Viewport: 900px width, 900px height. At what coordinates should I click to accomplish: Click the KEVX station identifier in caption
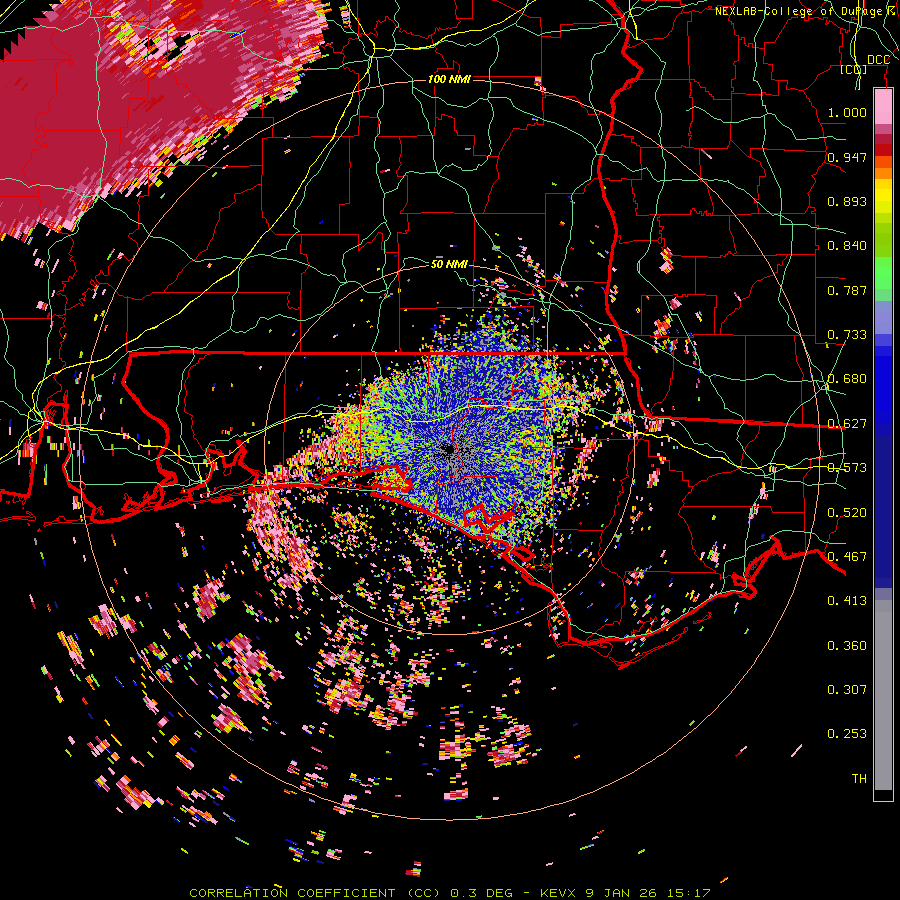pyautogui.click(x=559, y=893)
